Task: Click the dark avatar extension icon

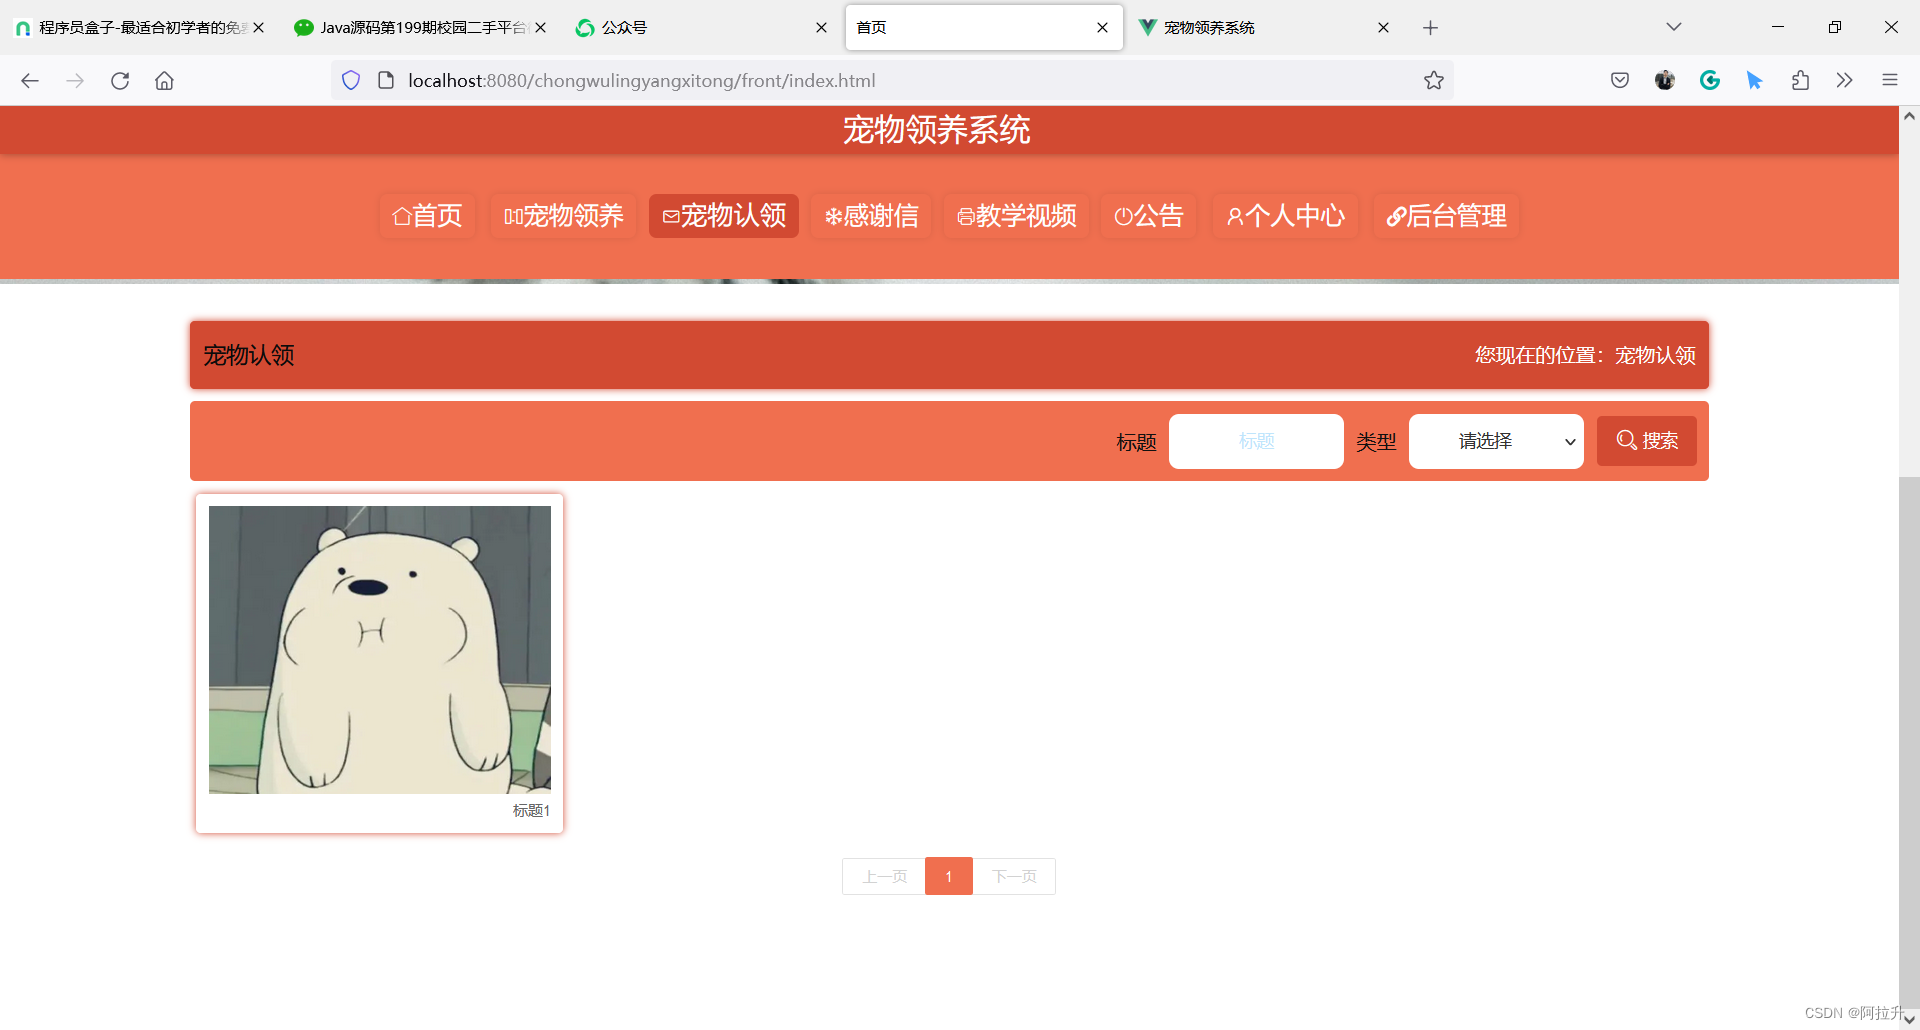Action: [1665, 81]
